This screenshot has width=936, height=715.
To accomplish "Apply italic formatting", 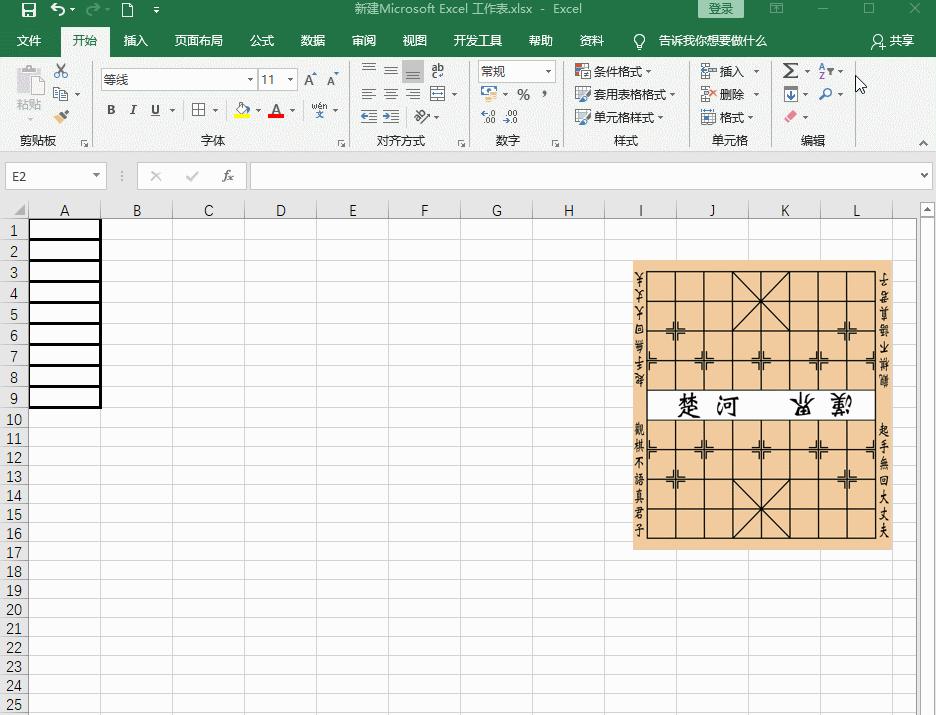I will click(133, 110).
